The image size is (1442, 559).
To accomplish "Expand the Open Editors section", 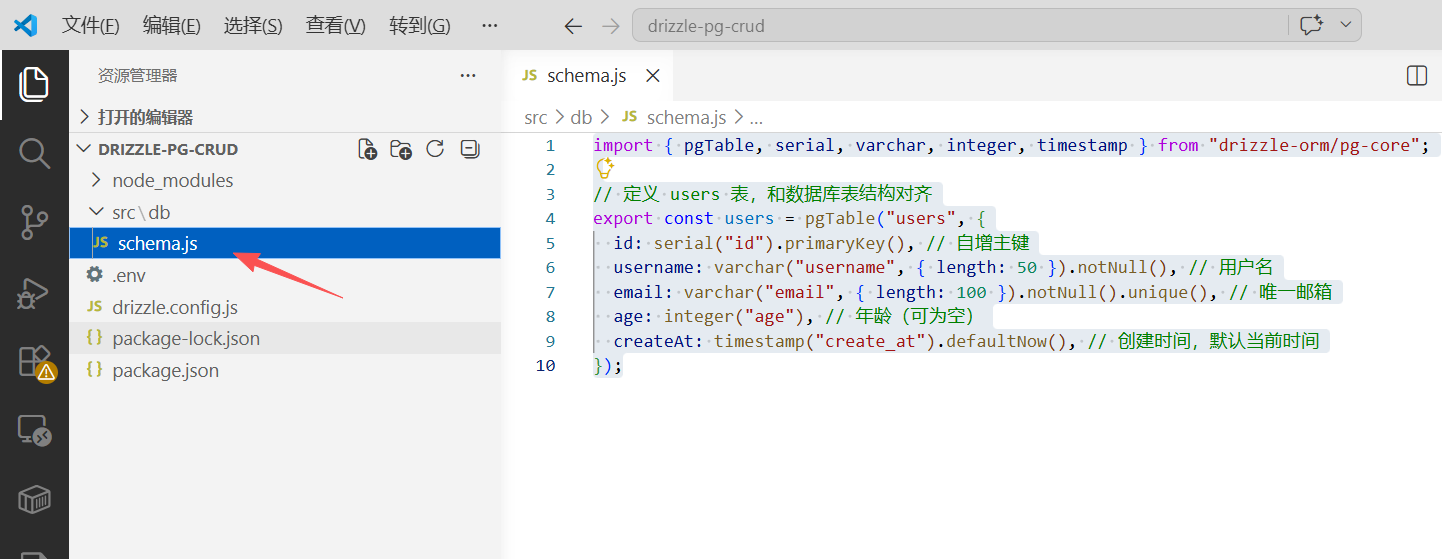I will click(285, 117).
